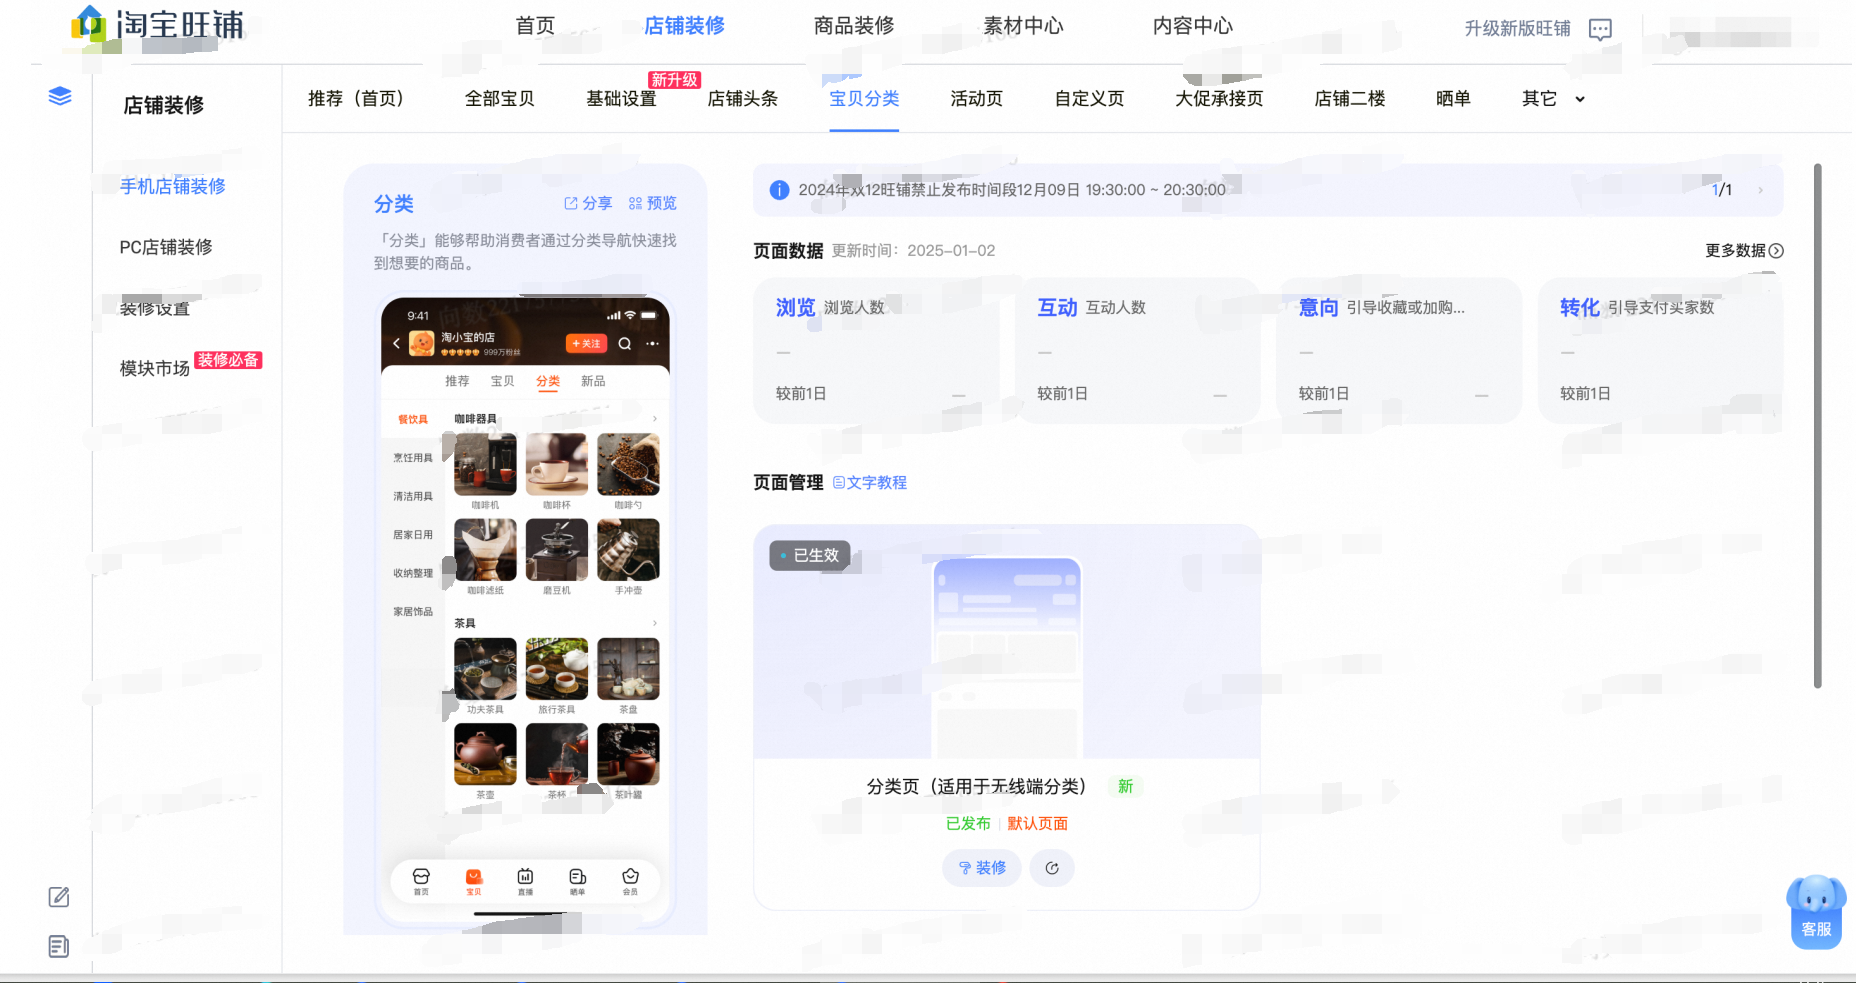Tap 晒单 icon in phone bottom bar
The width and height of the screenshot is (1856, 983).
pos(577,881)
